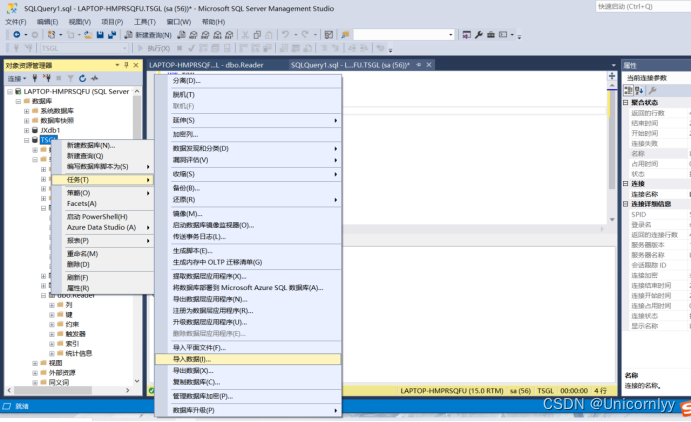The image size is (691, 422).
Task: Choose 属性(R) in the context menu
Action: point(103,288)
